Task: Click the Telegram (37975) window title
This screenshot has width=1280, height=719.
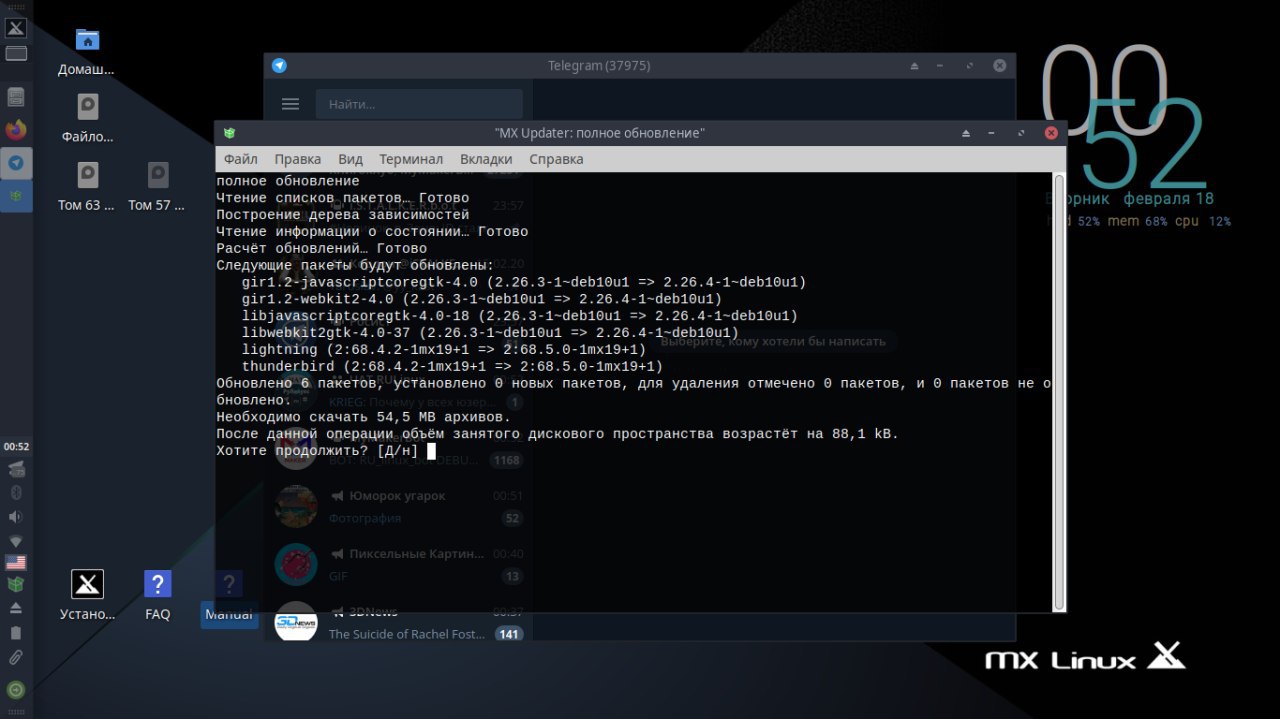Action: point(599,66)
